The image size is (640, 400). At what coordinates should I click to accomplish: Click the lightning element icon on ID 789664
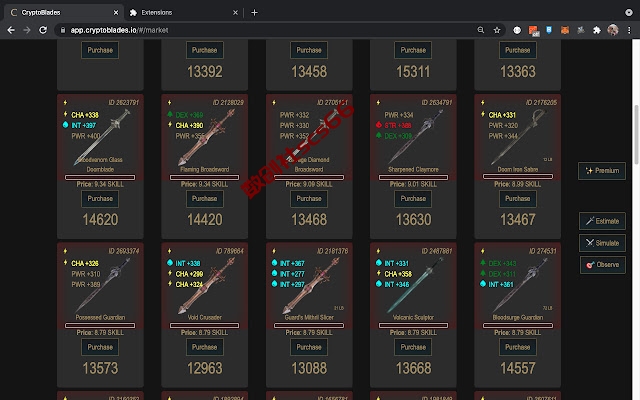pyautogui.click(x=169, y=251)
